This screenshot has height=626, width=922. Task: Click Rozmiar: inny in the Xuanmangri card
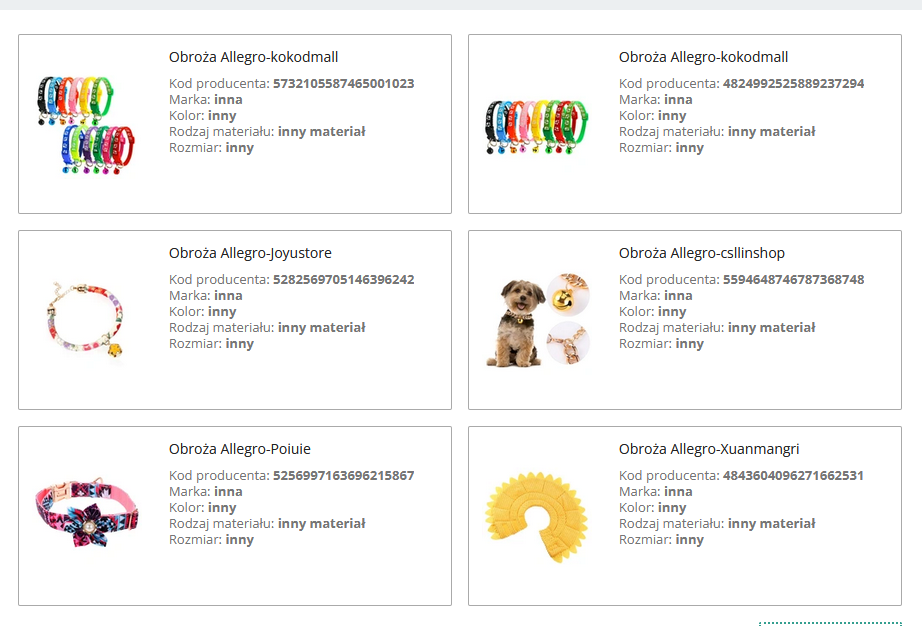(x=661, y=540)
